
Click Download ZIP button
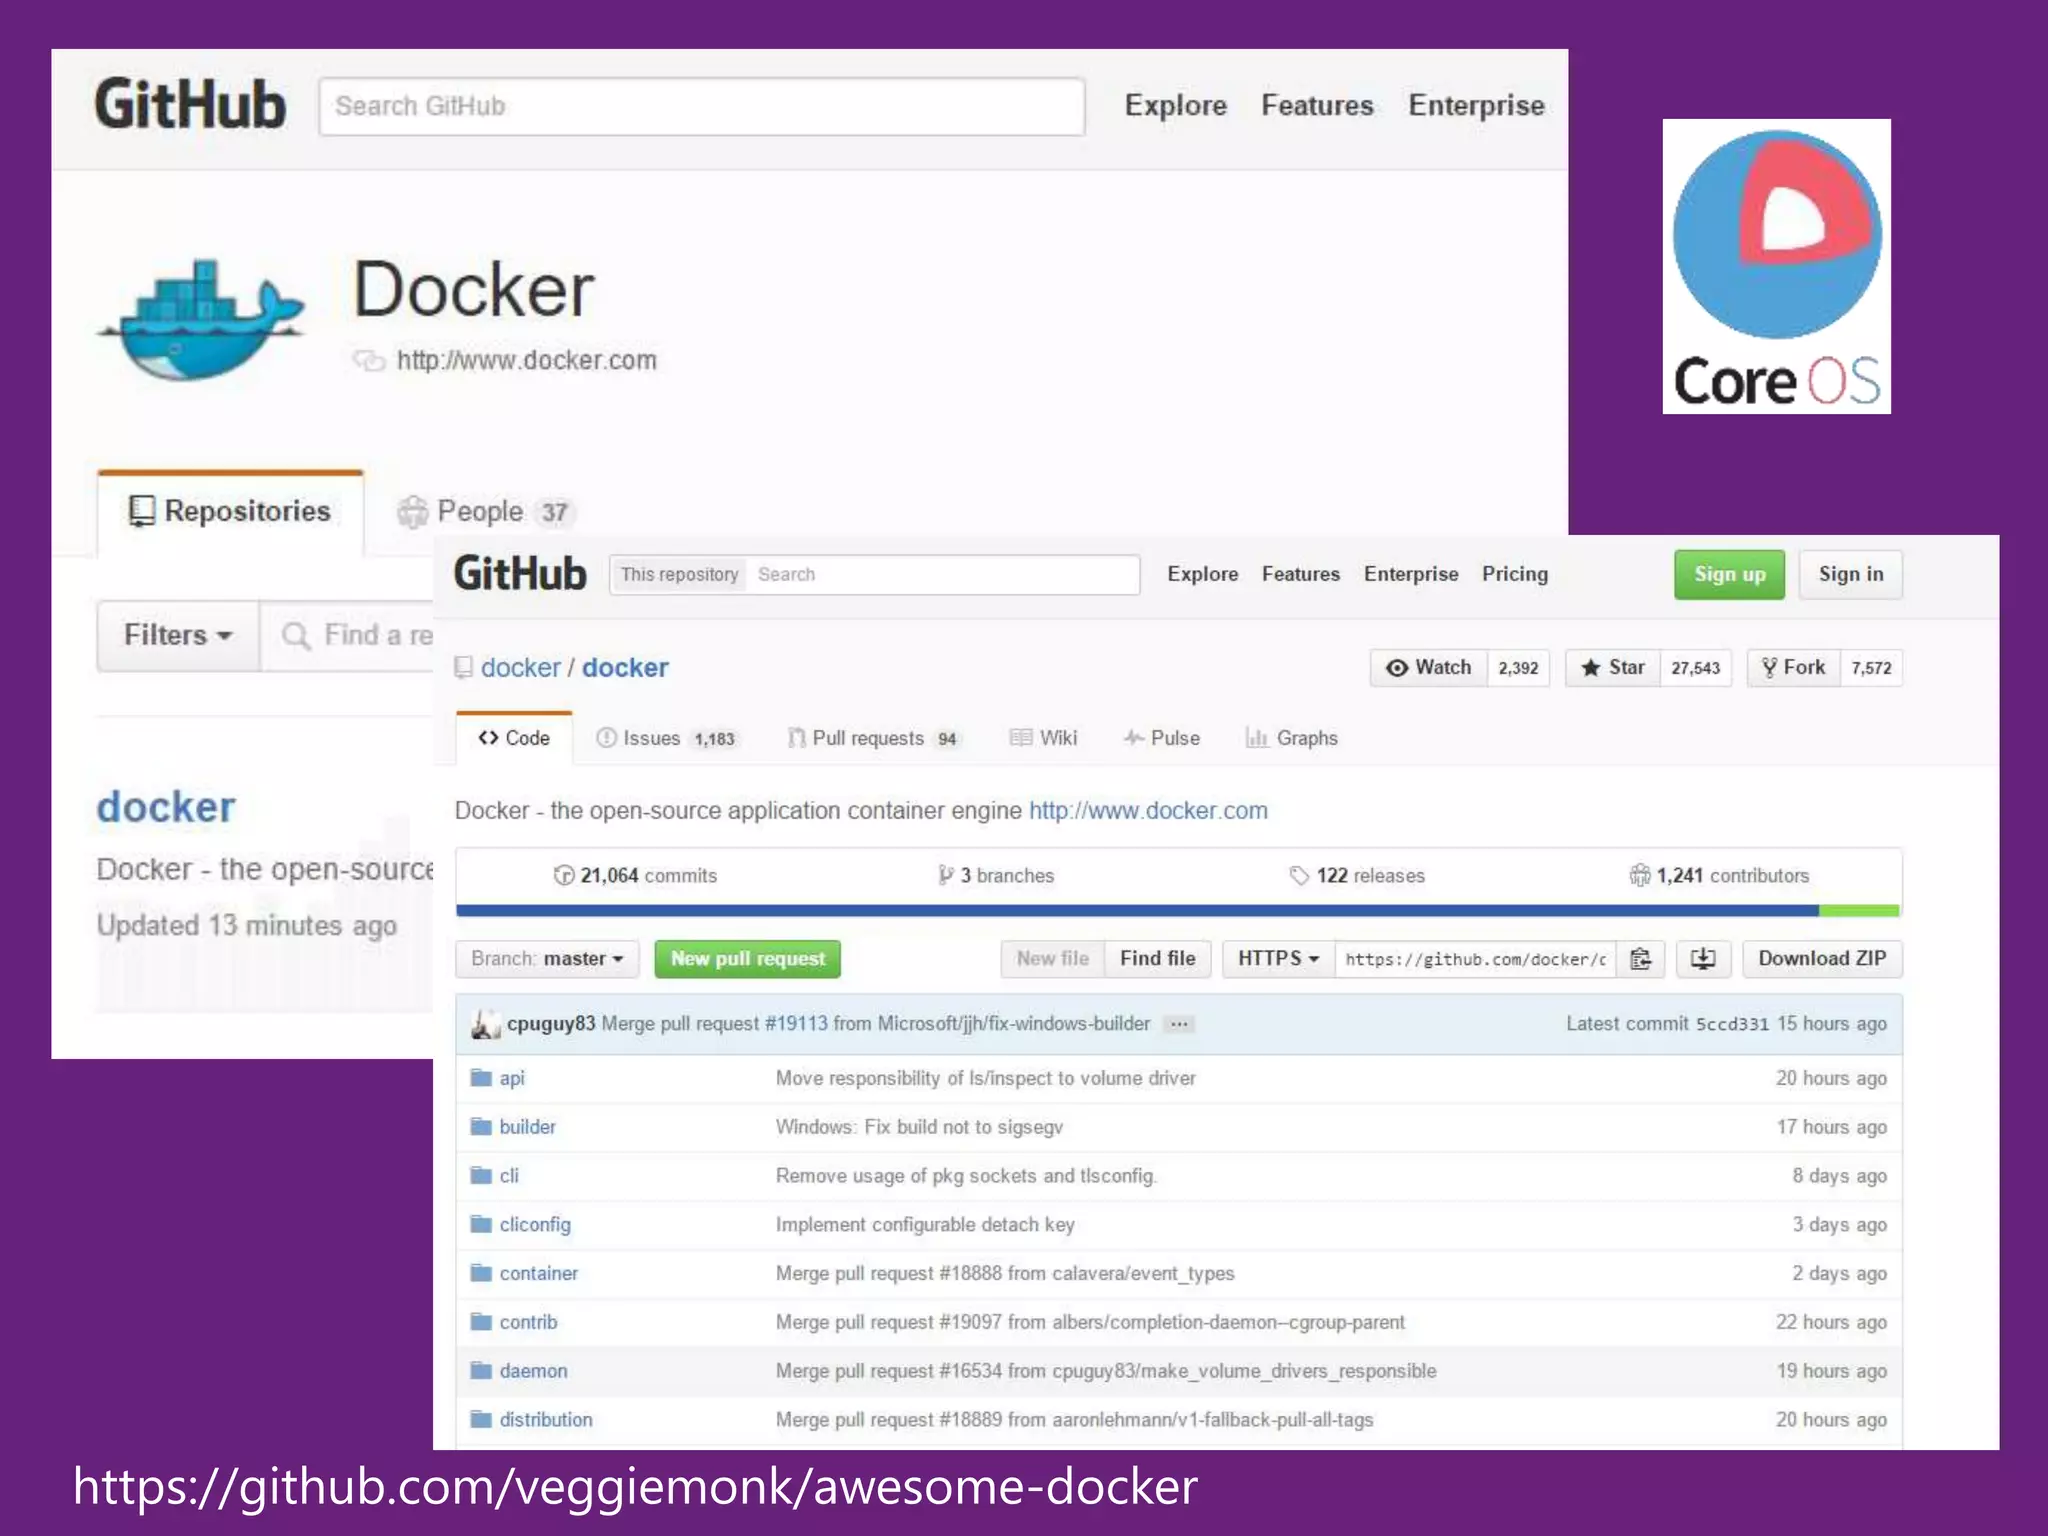tap(1822, 959)
